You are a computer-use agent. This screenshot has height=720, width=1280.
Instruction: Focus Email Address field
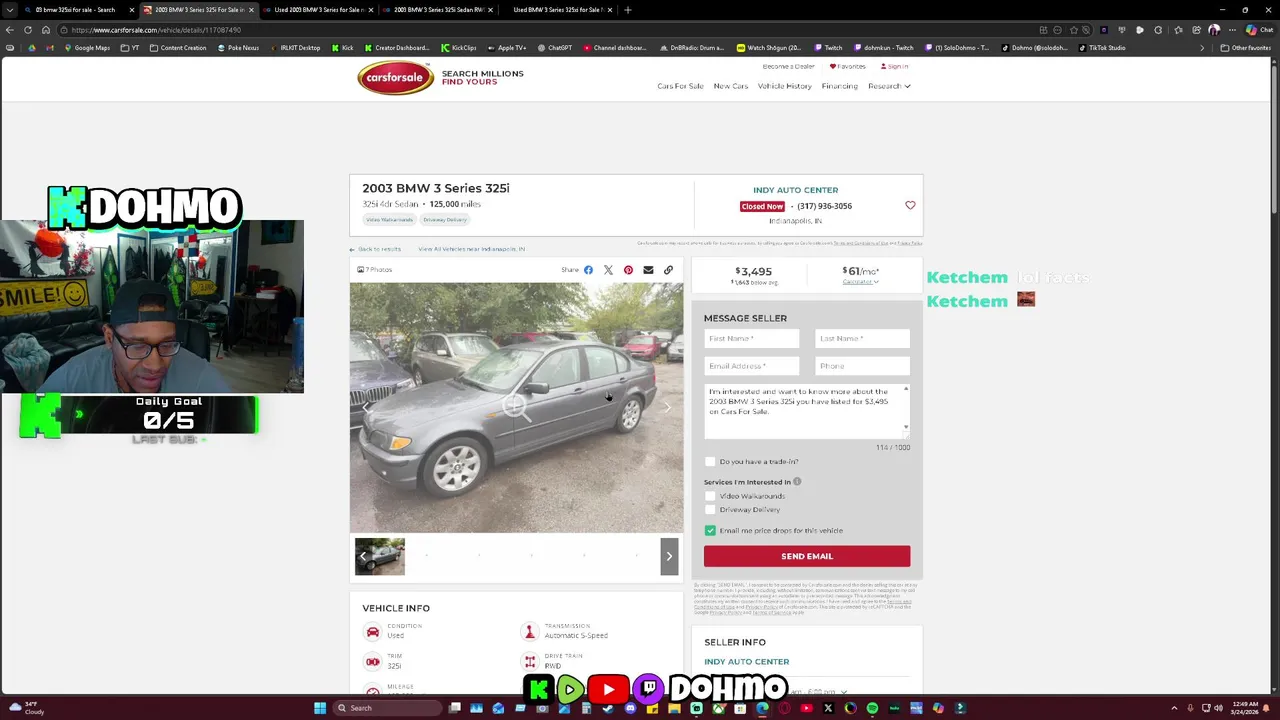pyautogui.click(x=752, y=366)
